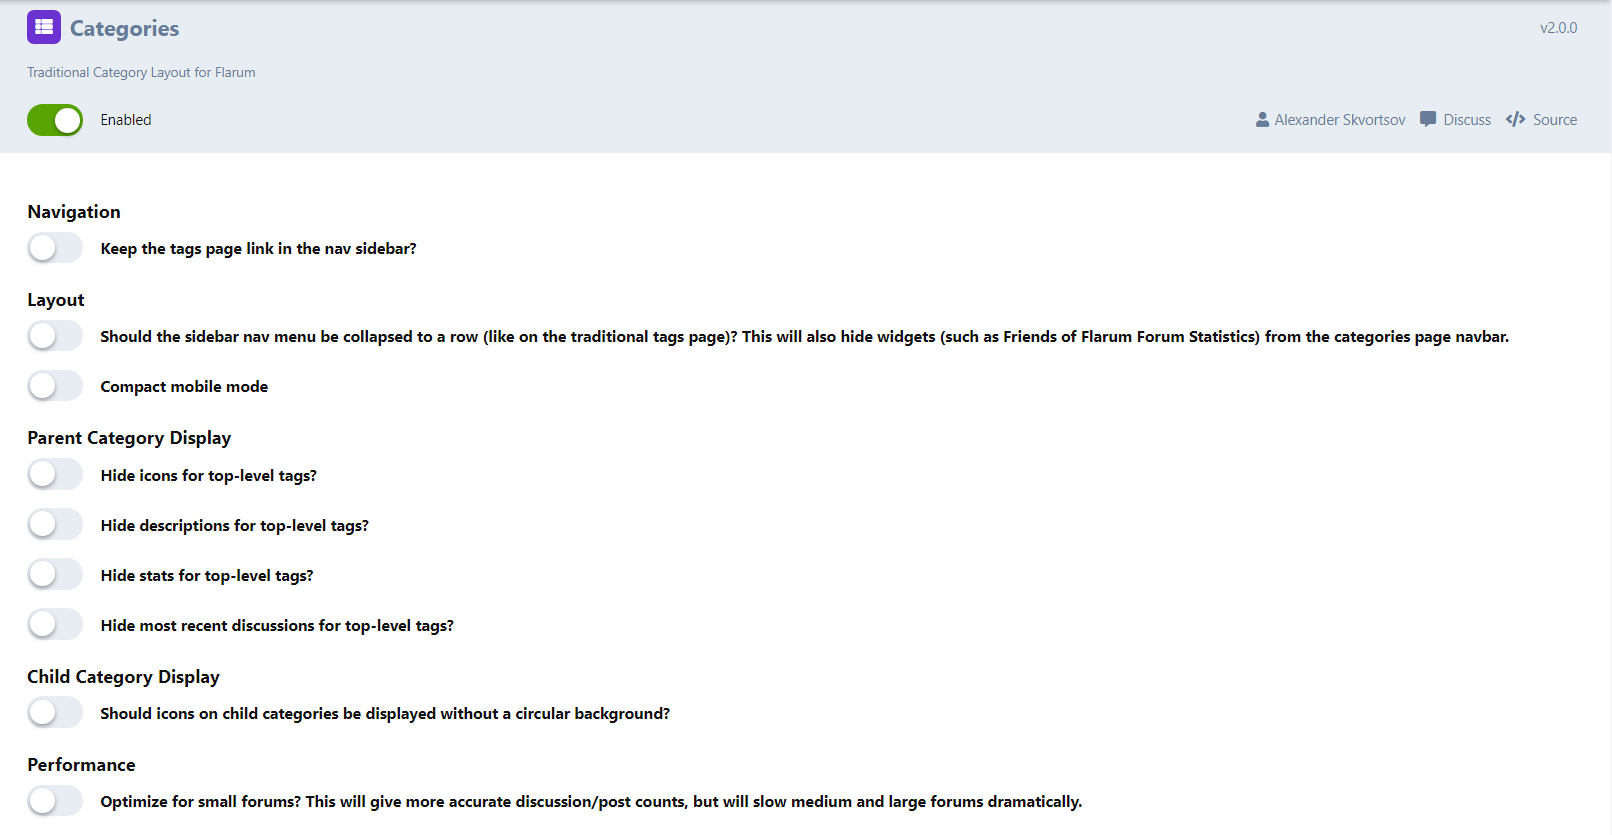Toggle Hide icons for top-level tags
Image resolution: width=1612 pixels, height=835 pixels.
tap(55, 474)
